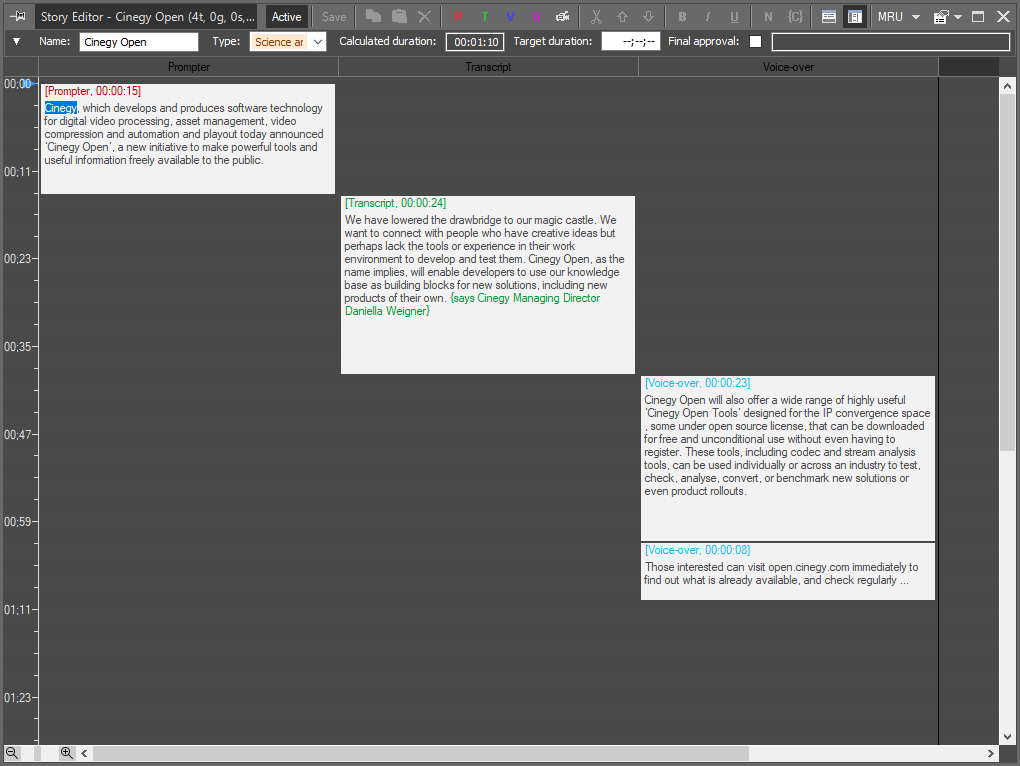This screenshot has height=766, width=1020.
Task: Insert a Transcript section with green T
Action: click(485, 17)
